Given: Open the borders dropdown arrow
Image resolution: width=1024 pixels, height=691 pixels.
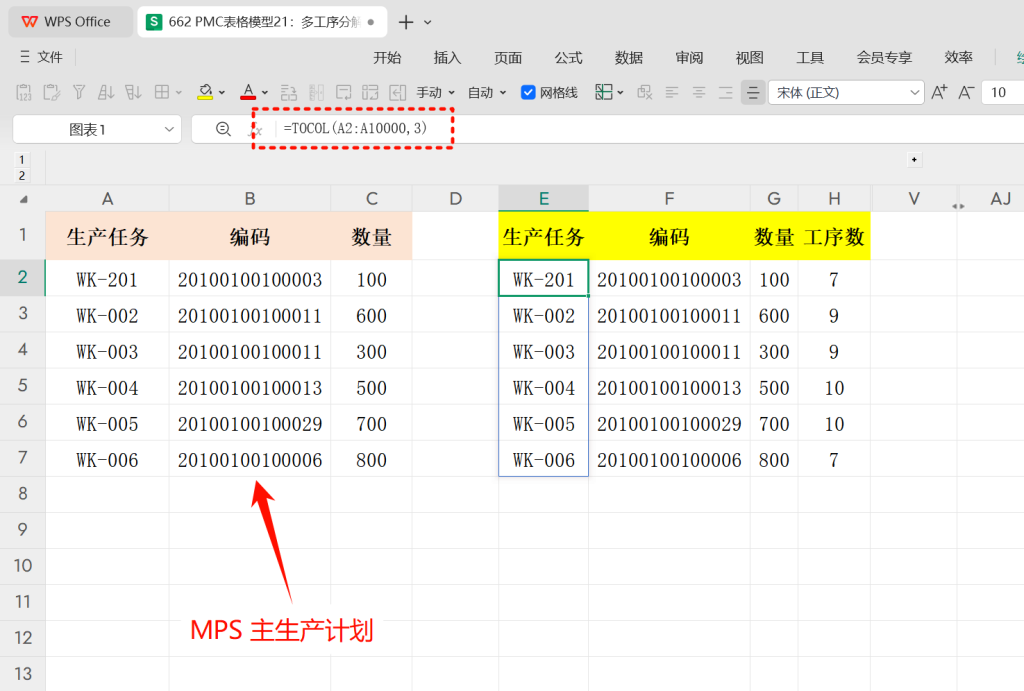Looking at the screenshot, I should click(178, 93).
